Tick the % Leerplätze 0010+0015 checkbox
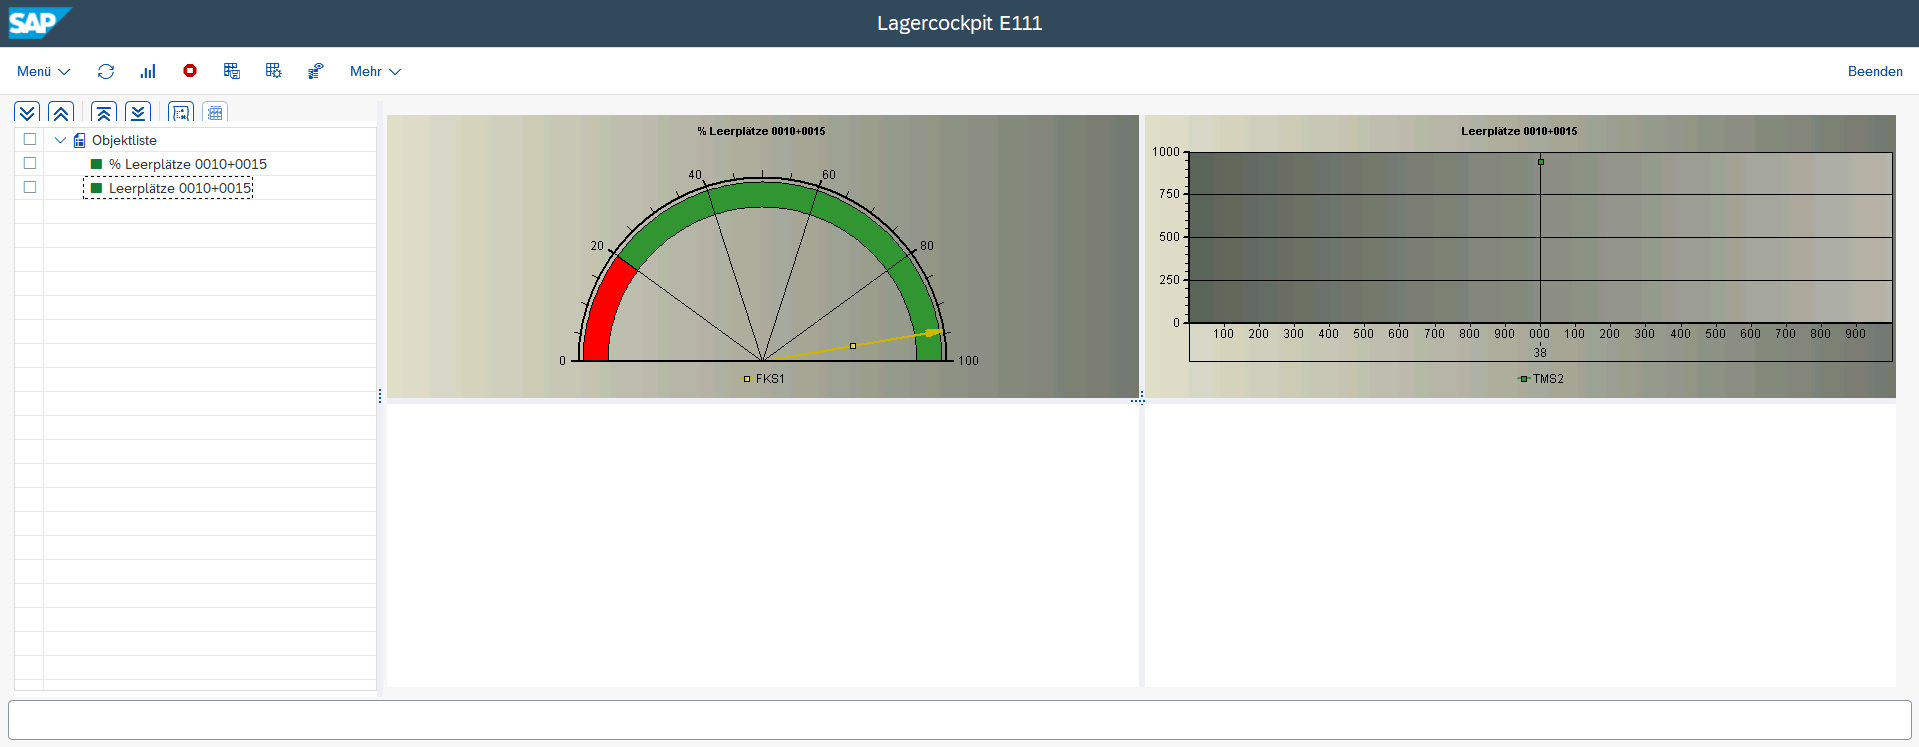 pos(30,163)
